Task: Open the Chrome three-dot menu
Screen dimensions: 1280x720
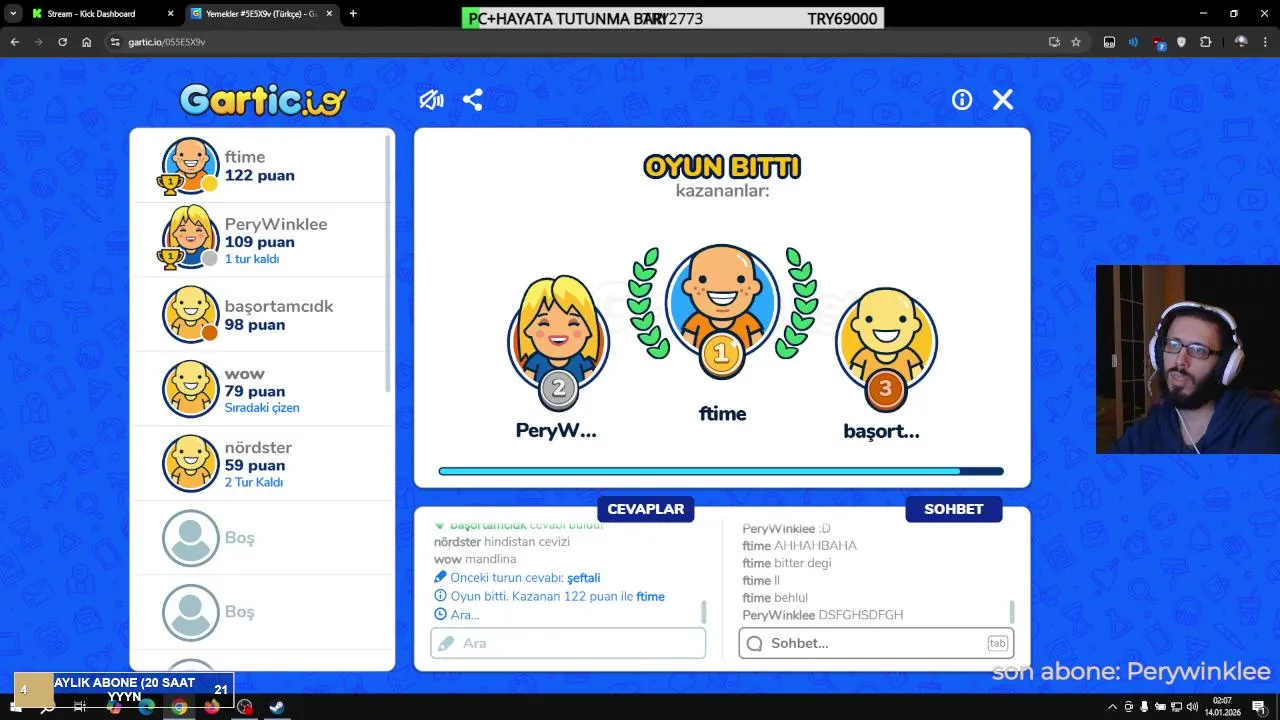Action: click(x=1266, y=42)
